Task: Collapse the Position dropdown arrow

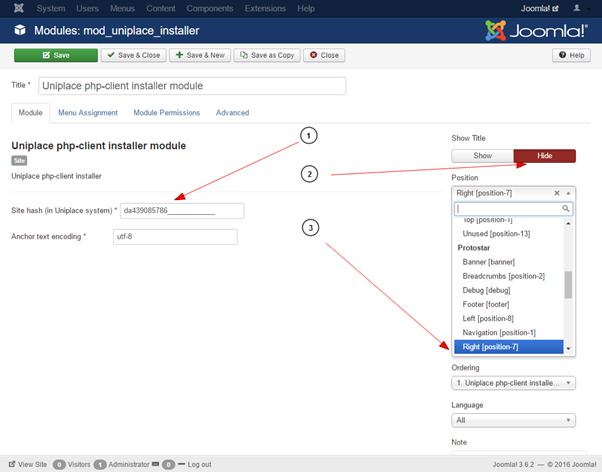Action: [568, 193]
